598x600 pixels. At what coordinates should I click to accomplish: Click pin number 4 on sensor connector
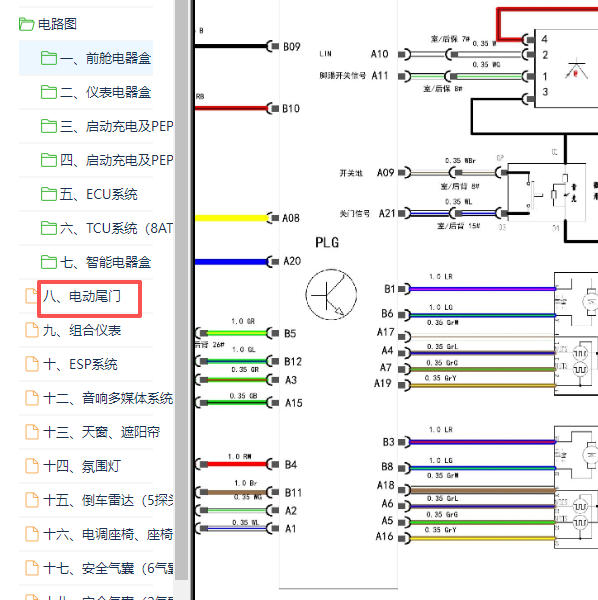pos(544,39)
